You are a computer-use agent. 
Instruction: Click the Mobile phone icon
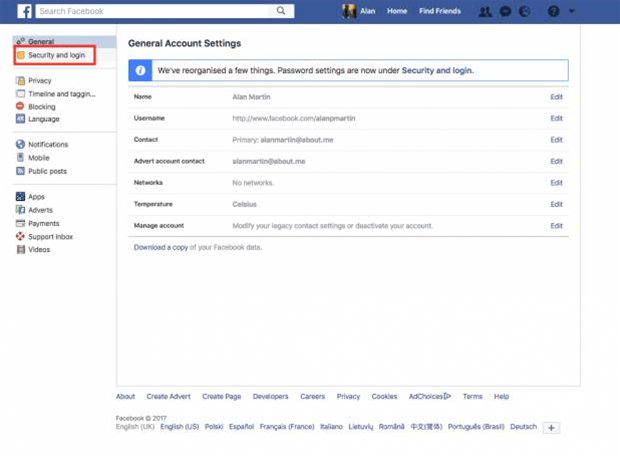tap(20, 157)
